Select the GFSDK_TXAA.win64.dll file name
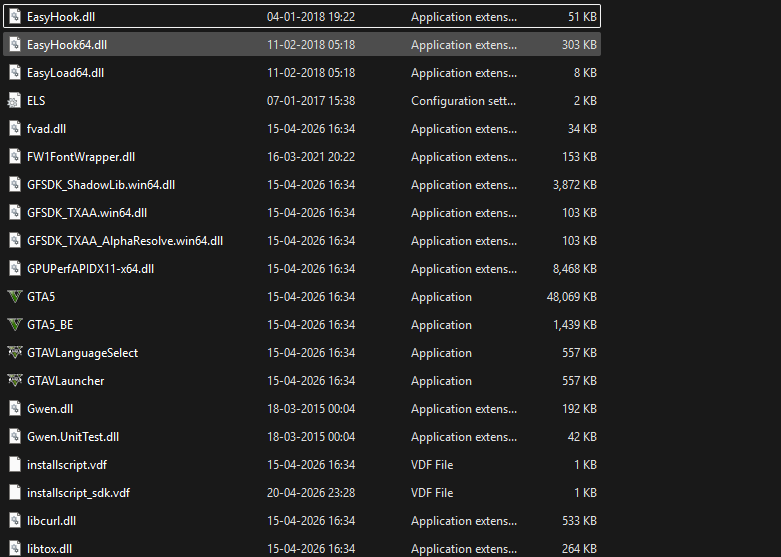Image resolution: width=781 pixels, height=557 pixels. pyautogui.click(x=87, y=213)
